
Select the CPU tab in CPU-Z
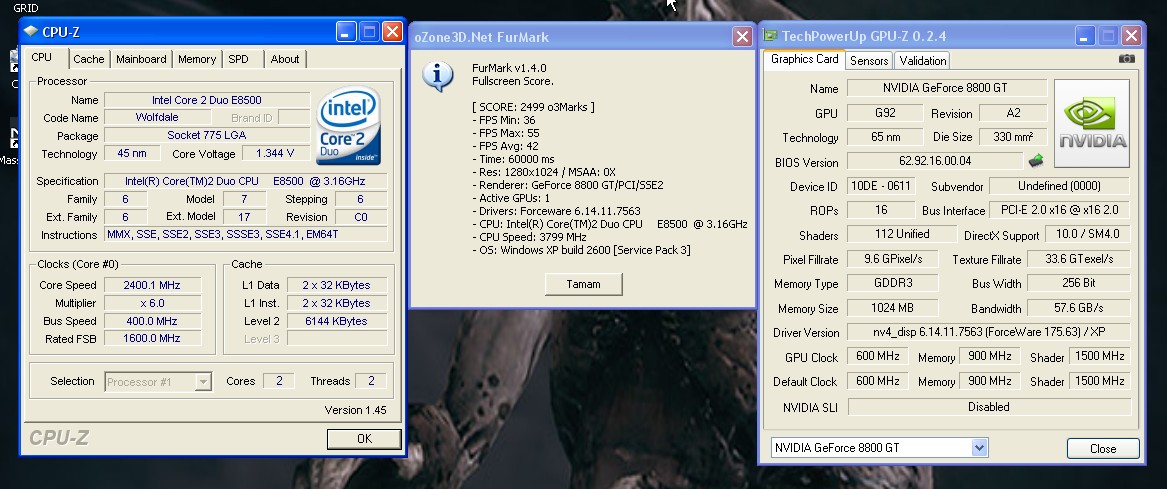coord(42,57)
